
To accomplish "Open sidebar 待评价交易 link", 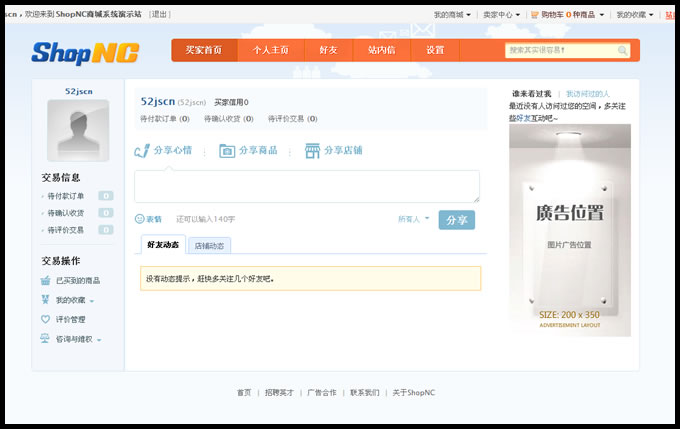I will [x=65, y=230].
